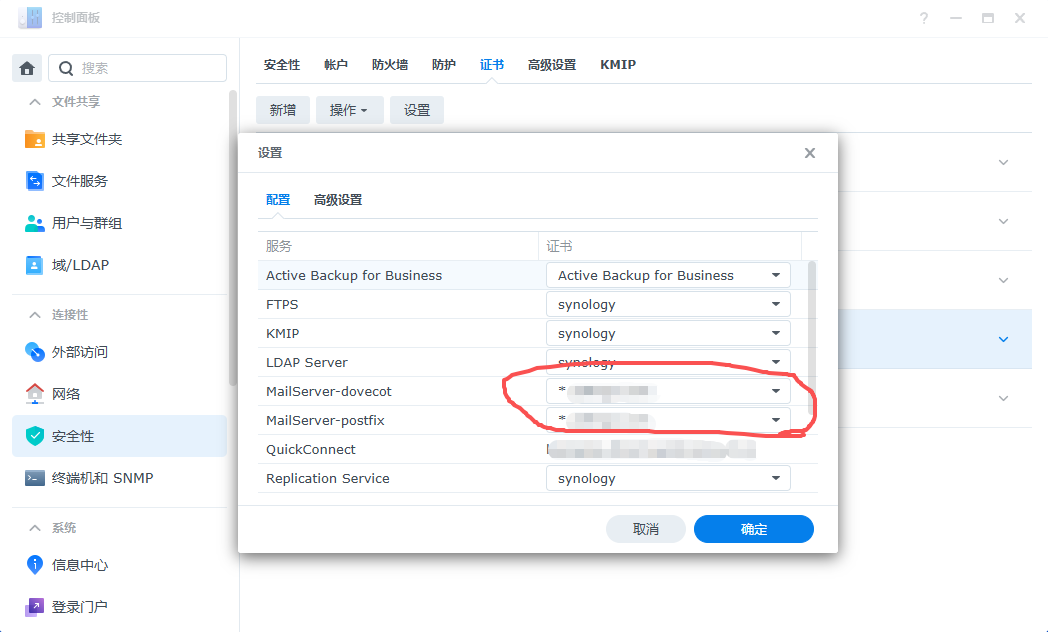The image size is (1048, 632).
Task: Click the File Services icon
Action: 35,181
